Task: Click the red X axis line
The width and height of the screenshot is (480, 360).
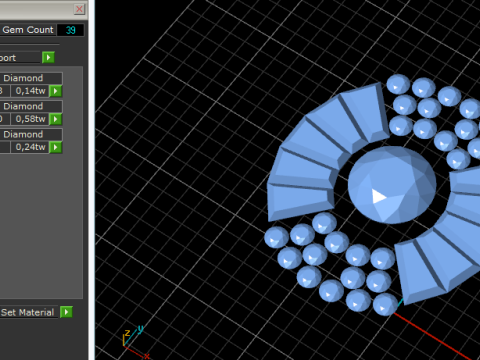Action: [x=433, y=336]
